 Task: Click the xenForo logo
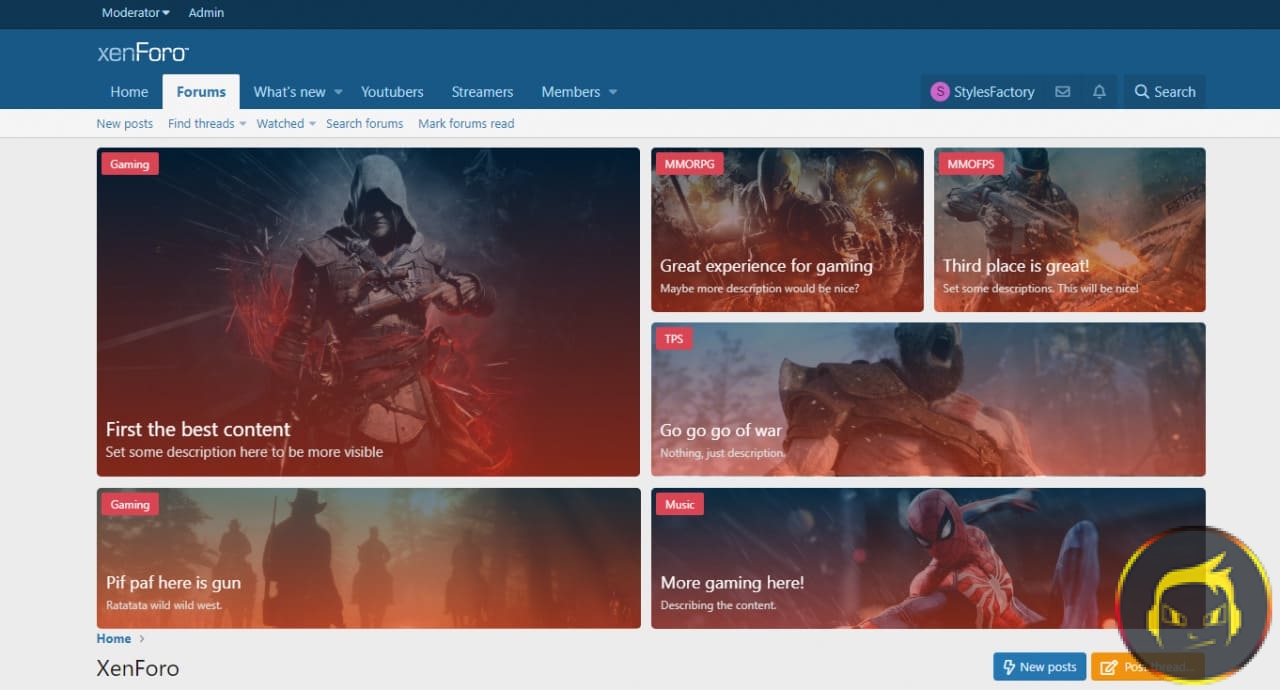[143, 53]
